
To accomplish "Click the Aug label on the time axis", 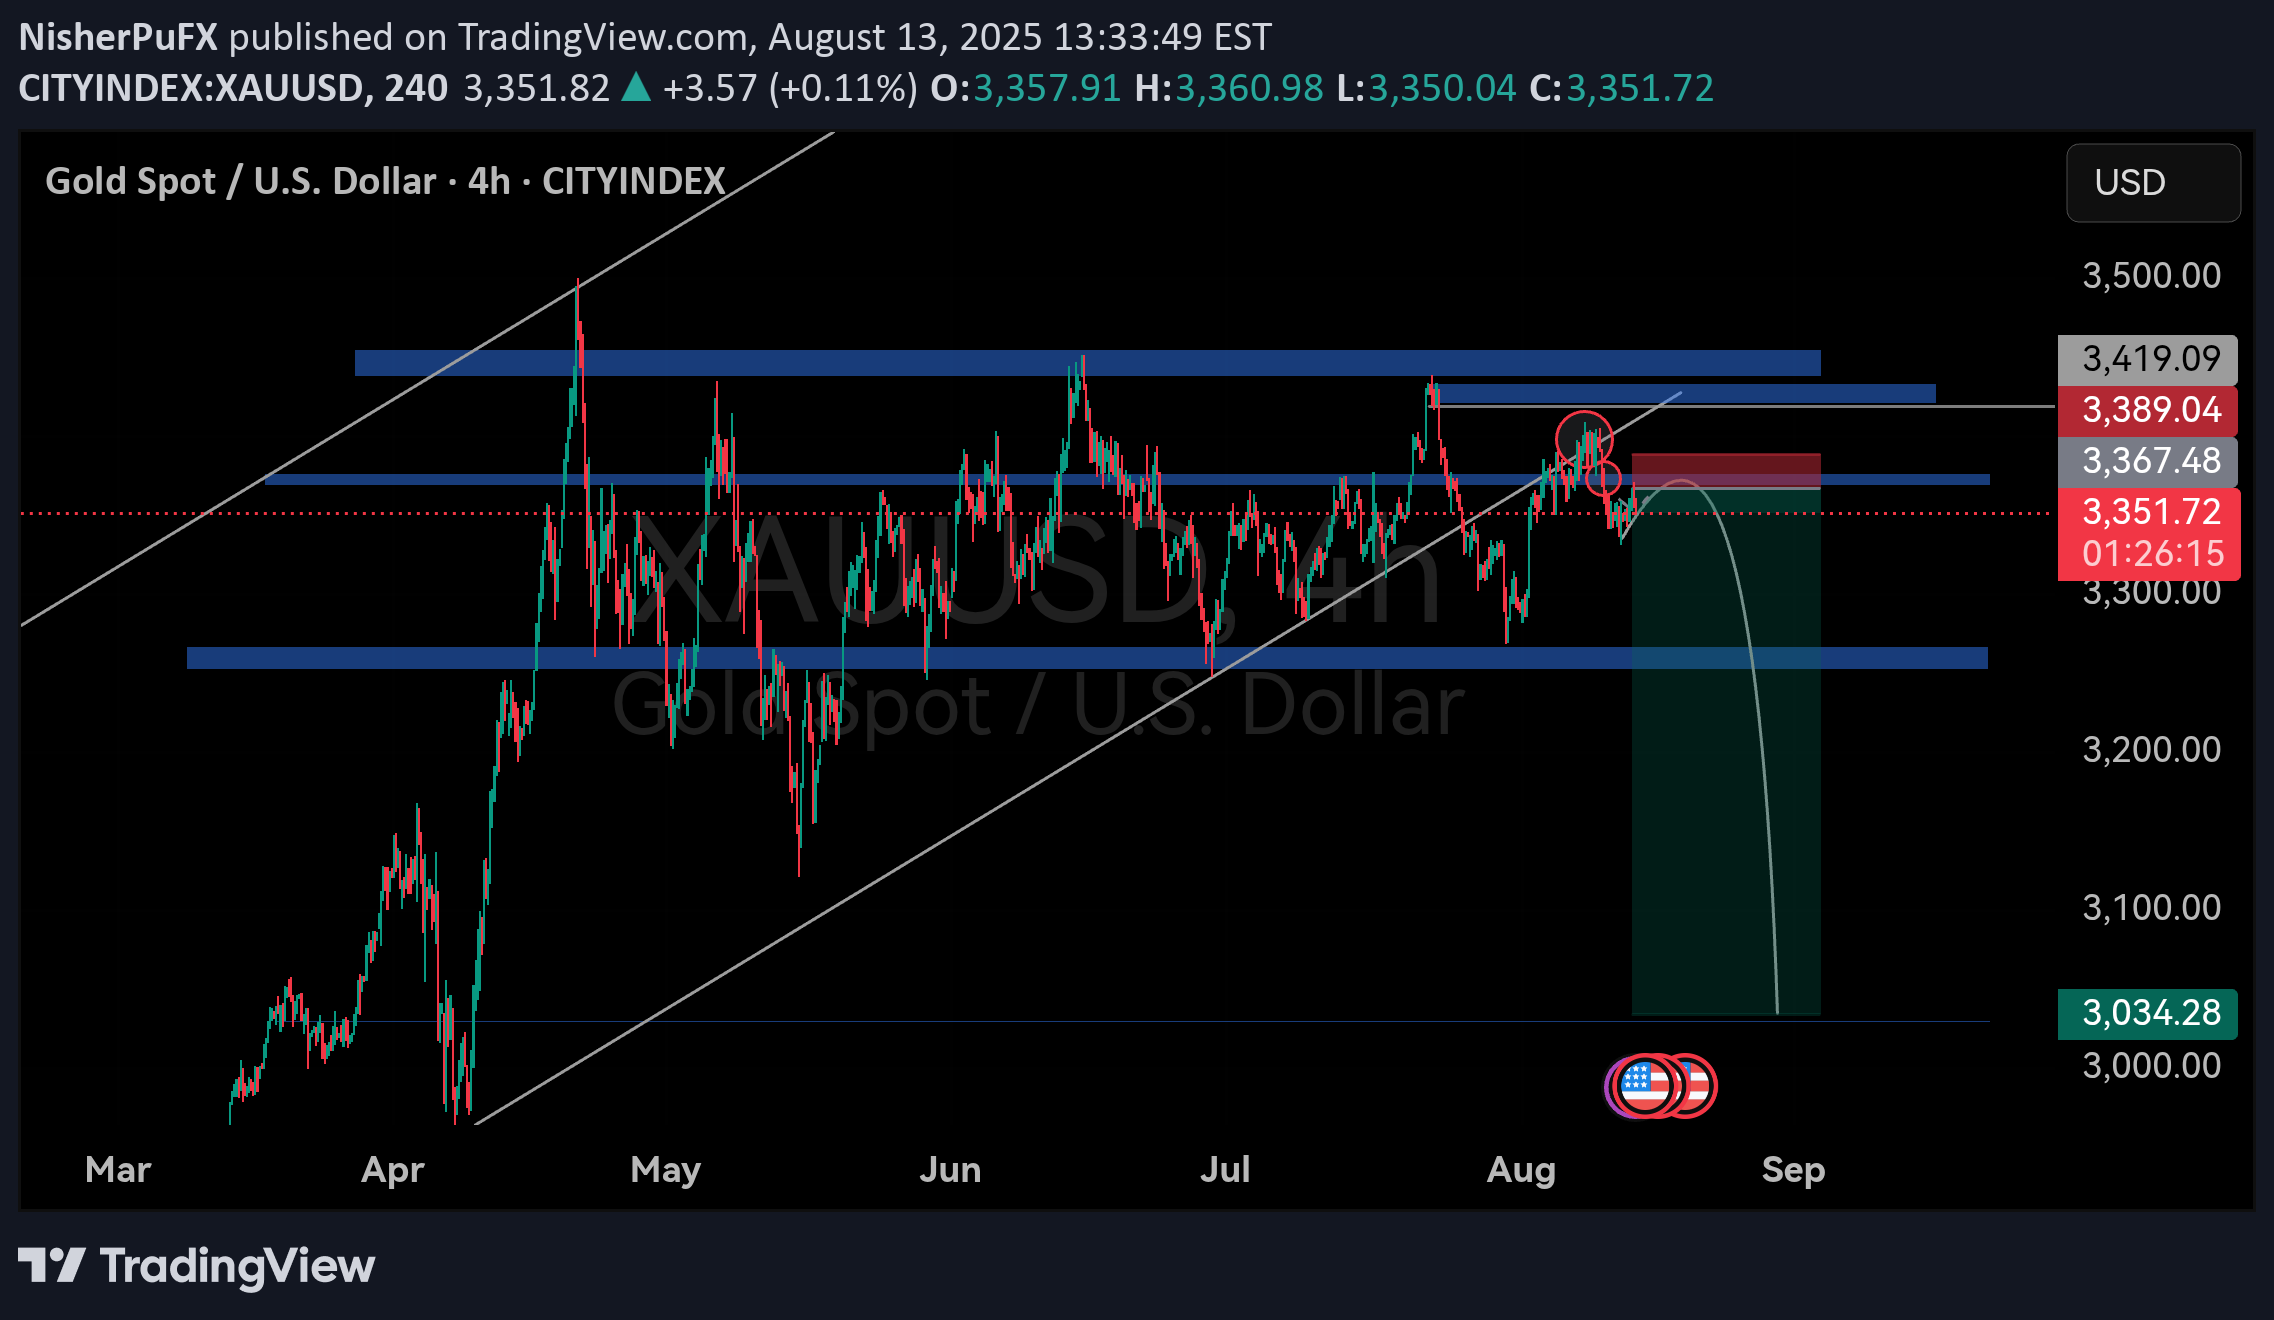I will coord(1520,1169).
